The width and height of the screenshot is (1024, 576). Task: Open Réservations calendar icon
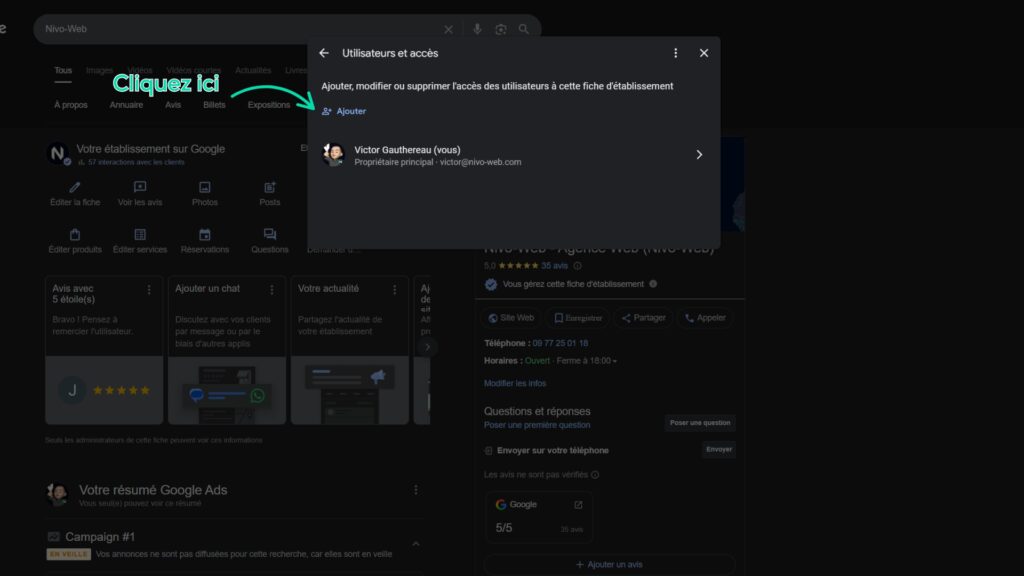click(x=204, y=234)
